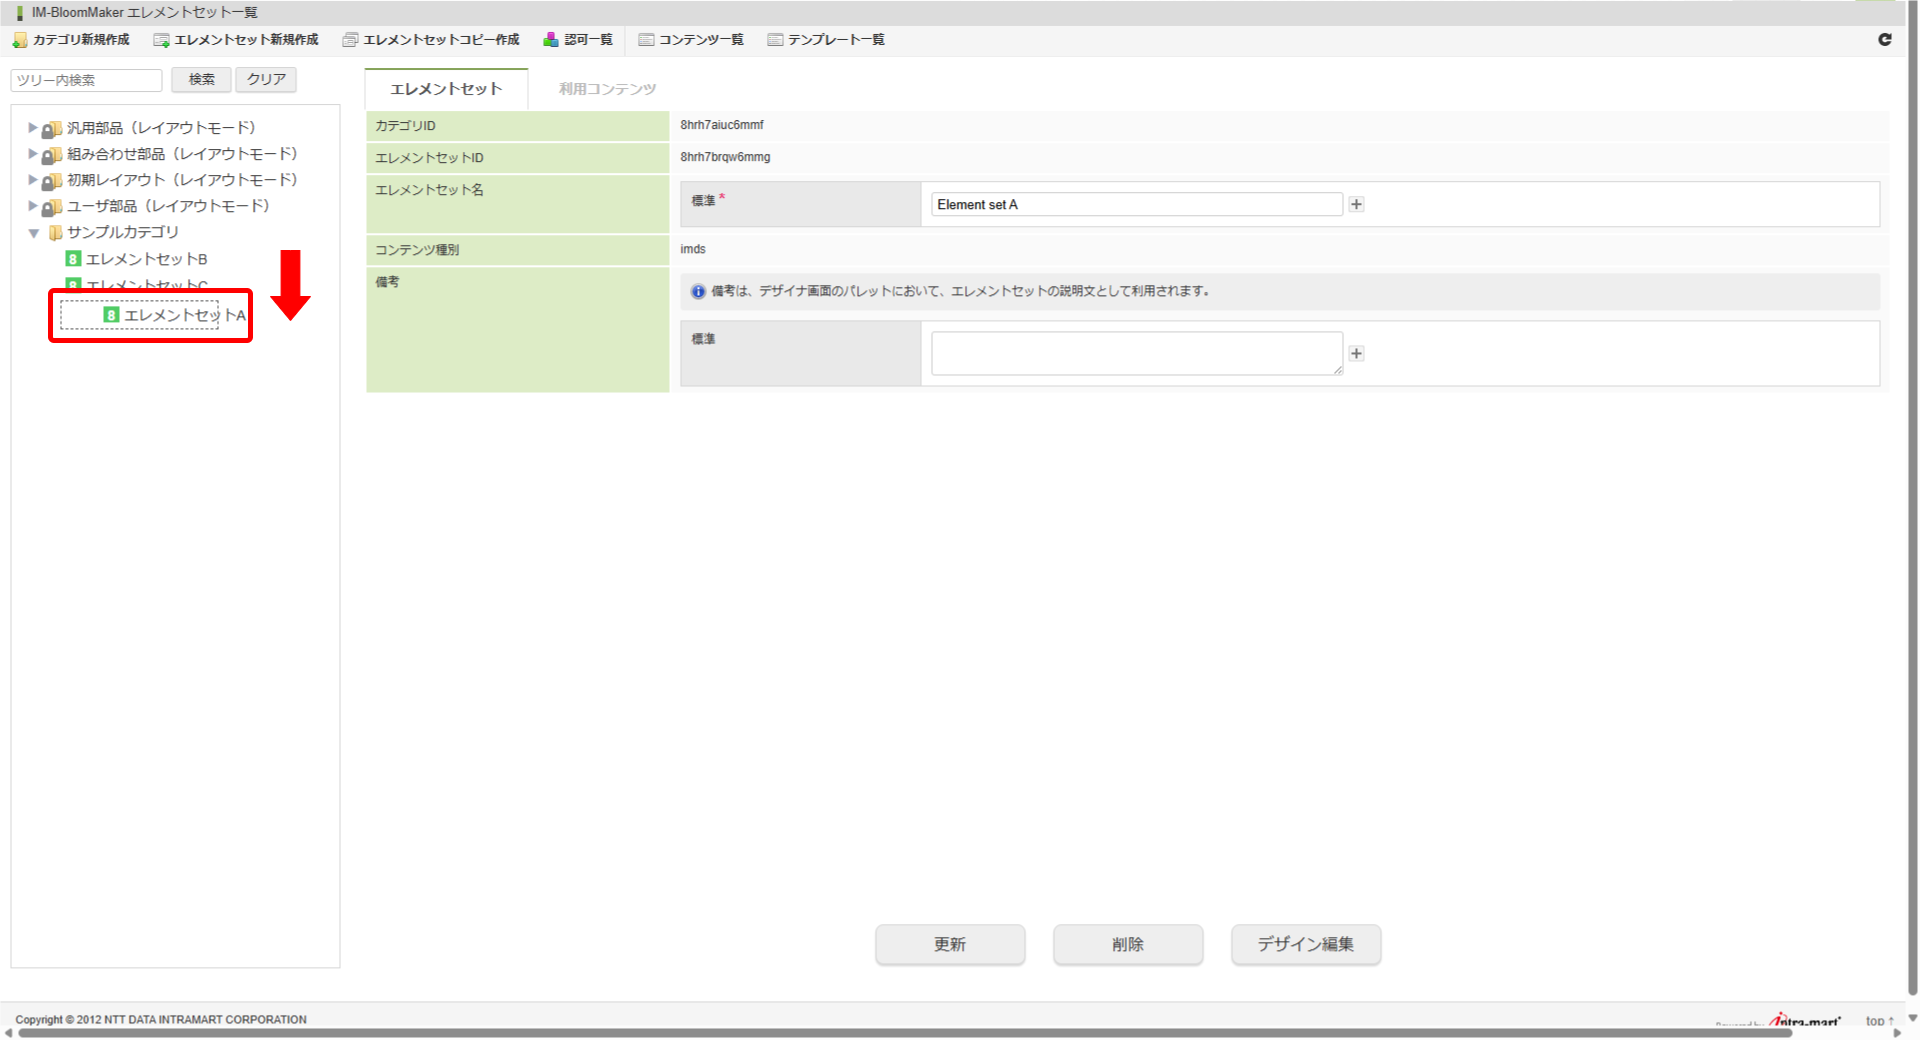Click the サンプルカテゴリ folder icon
Image resolution: width=1920 pixels, height=1040 pixels.
(x=55, y=232)
